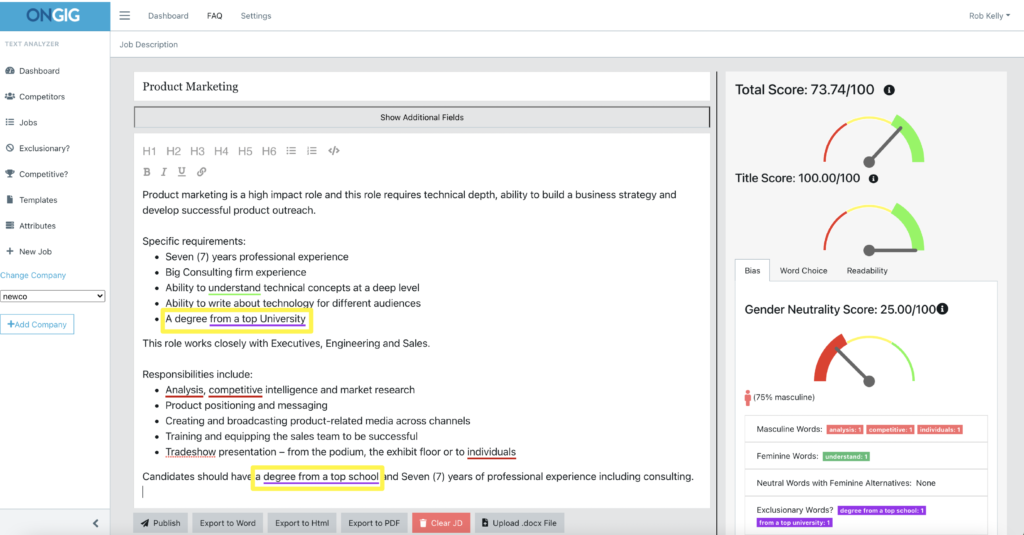Image resolution: width=1024 pixels, height=535 pixels.
Task: Collapse the sidebar with the arrow
Action: pos(96,523)
